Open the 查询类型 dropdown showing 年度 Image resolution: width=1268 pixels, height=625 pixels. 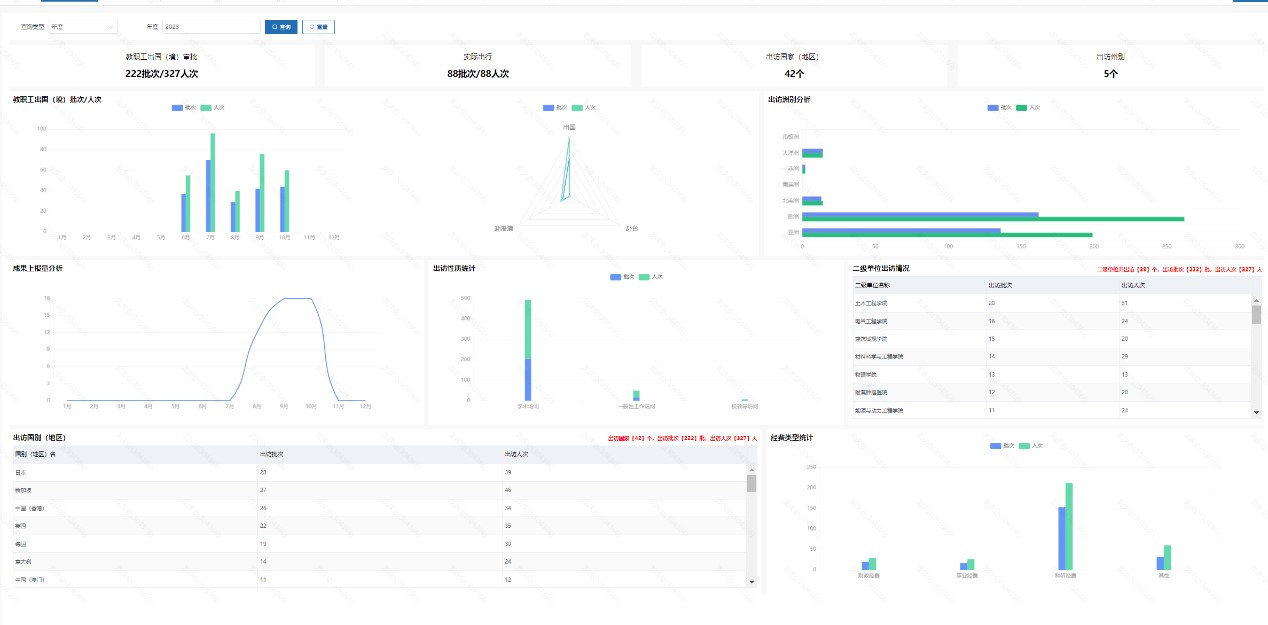click(x=82, y=27)
